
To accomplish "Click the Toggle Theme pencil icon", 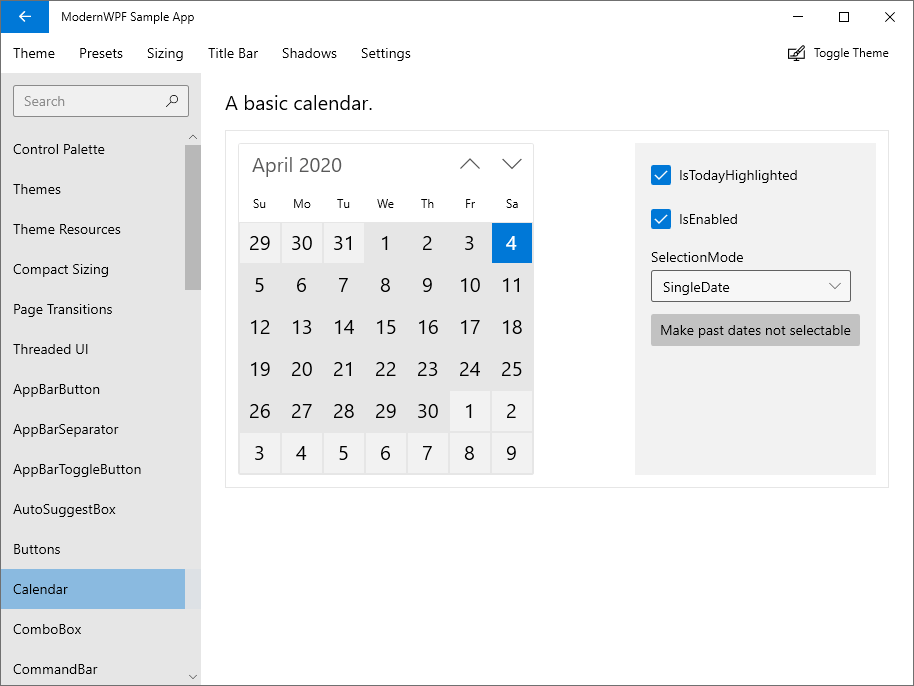I will [796, 52].
